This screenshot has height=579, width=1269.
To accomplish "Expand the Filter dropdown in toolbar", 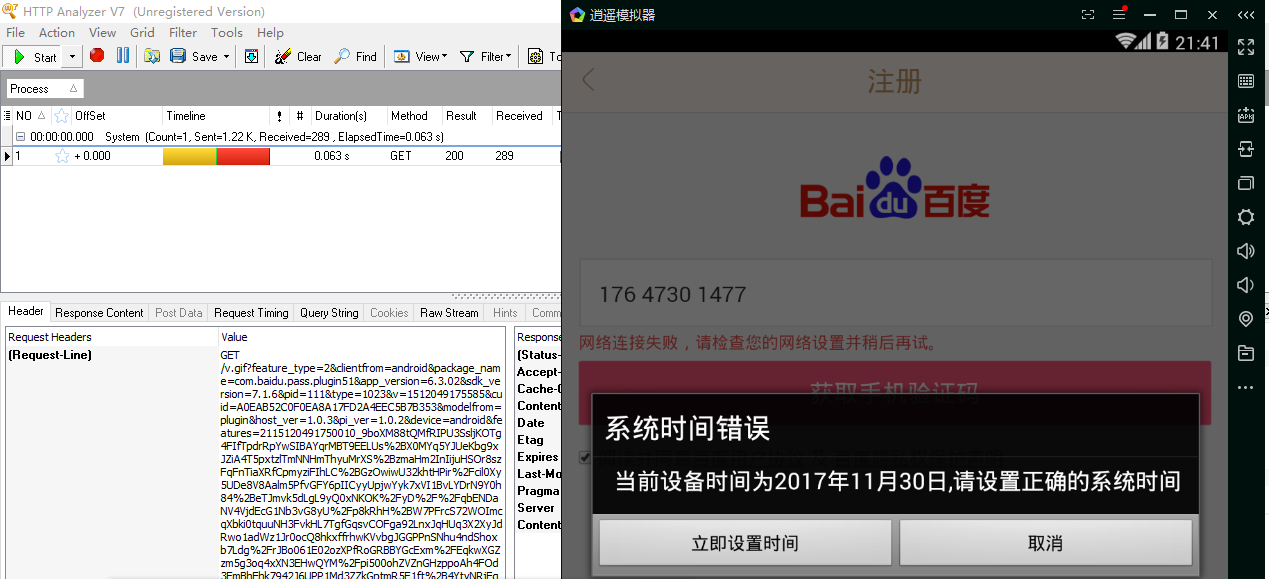I will 486,57.
